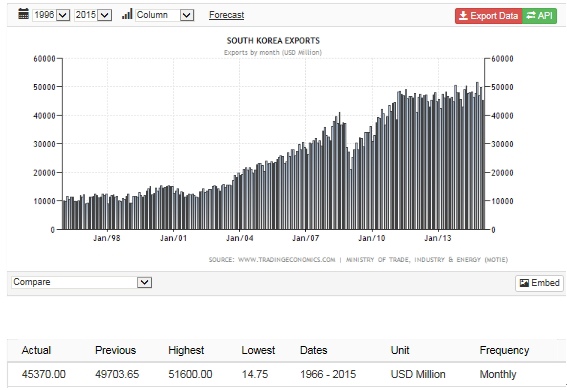
Task: Click the previous value 49703.65
Action: (x=117, y=374)
